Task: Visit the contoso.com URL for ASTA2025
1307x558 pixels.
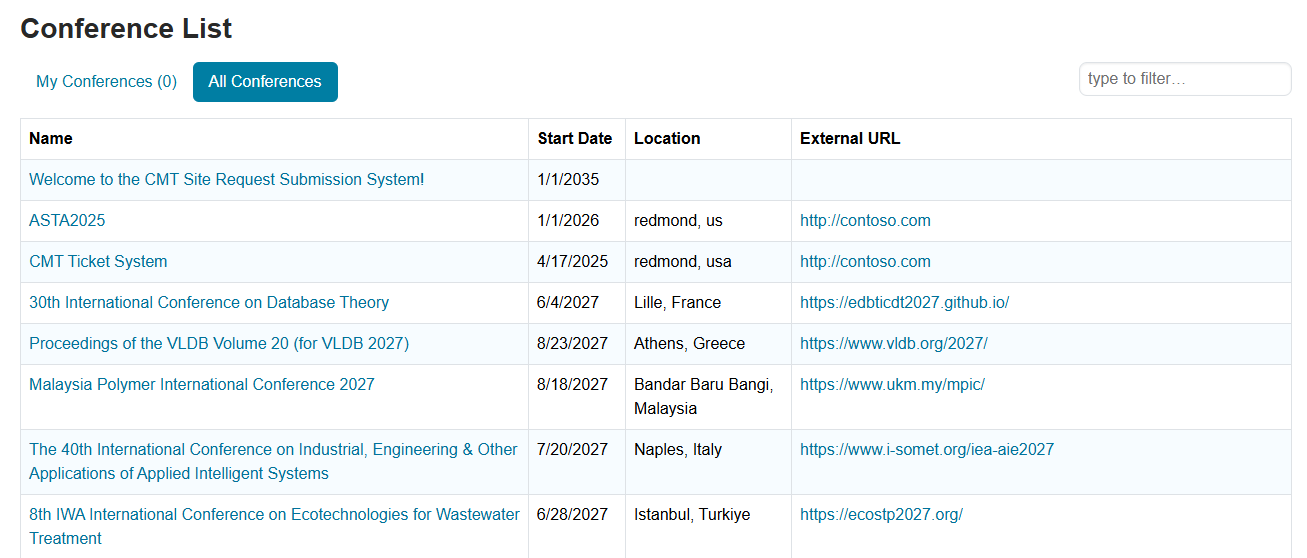Action: click(865, 221)
